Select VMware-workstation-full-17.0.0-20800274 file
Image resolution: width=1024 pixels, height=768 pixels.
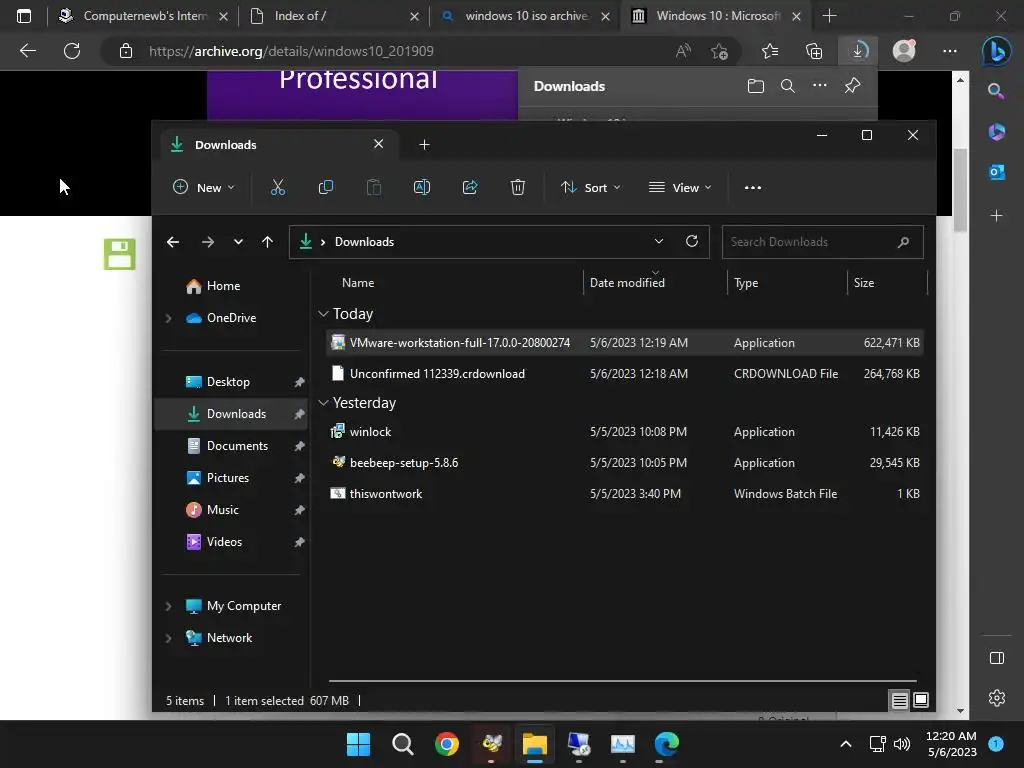click(x=625, y=343)
